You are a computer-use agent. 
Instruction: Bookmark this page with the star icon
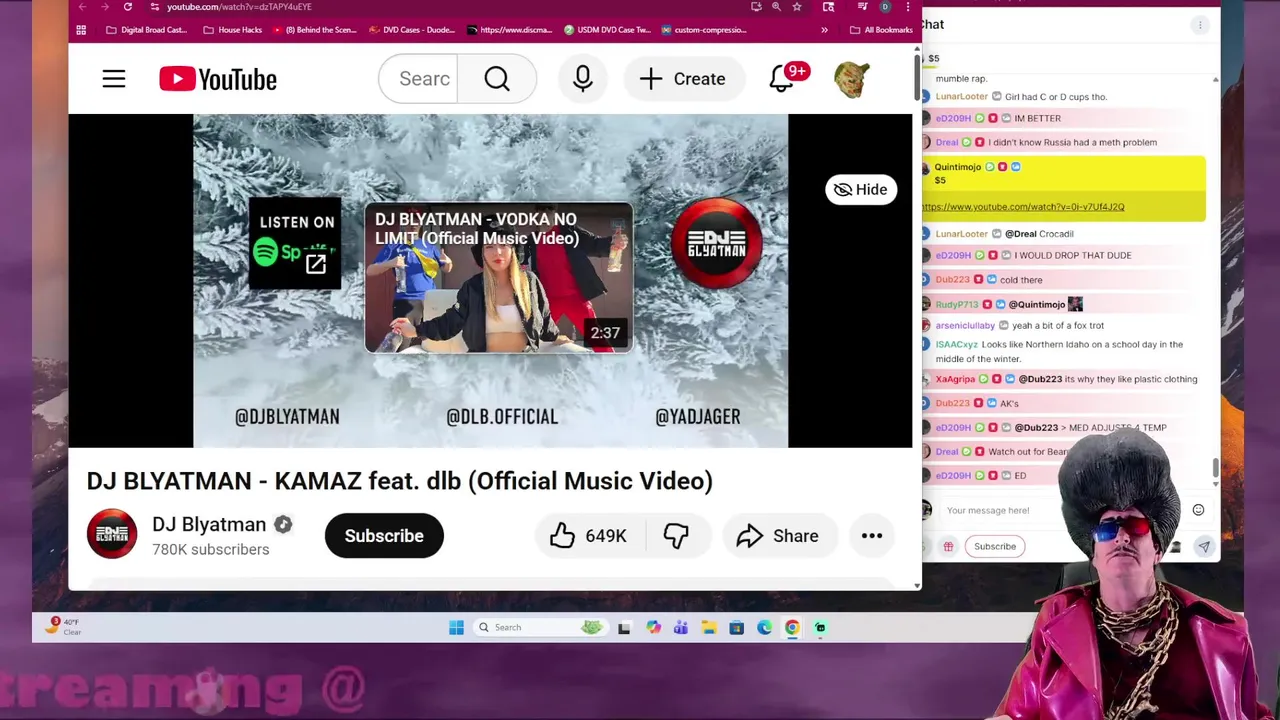pyautogui.click(x=797, y=7)
